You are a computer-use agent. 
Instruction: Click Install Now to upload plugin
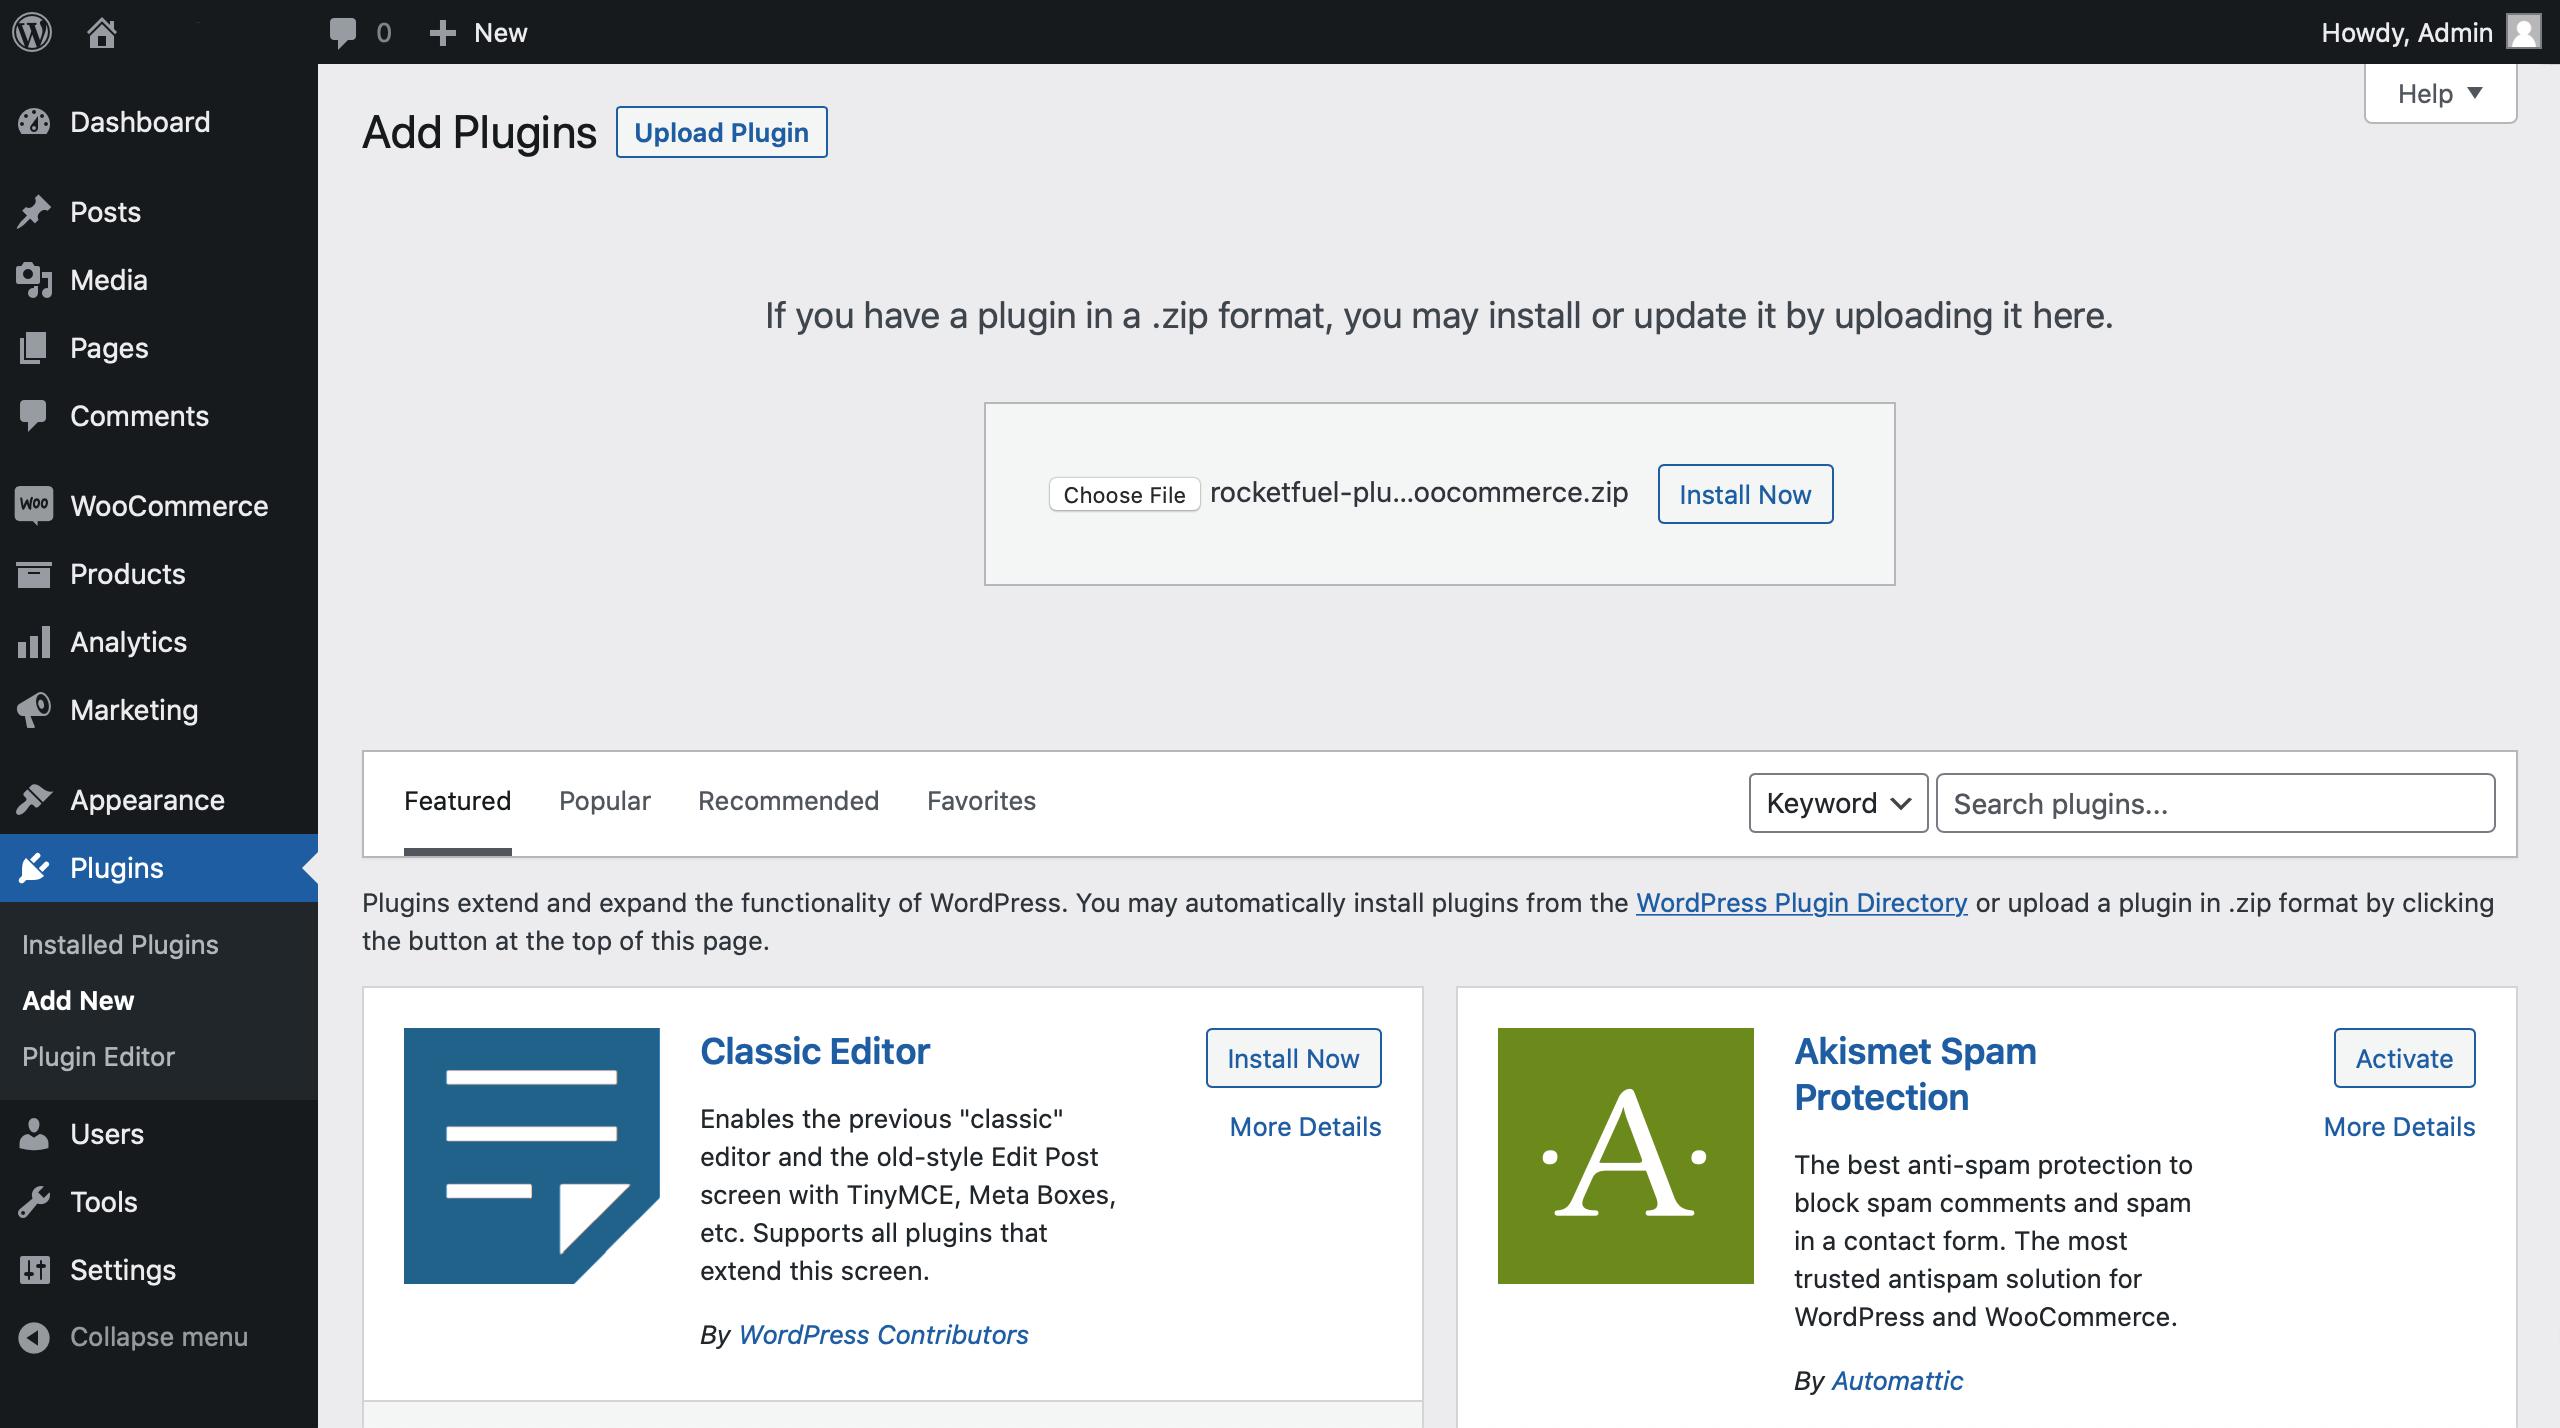[x=1746, y=492]
